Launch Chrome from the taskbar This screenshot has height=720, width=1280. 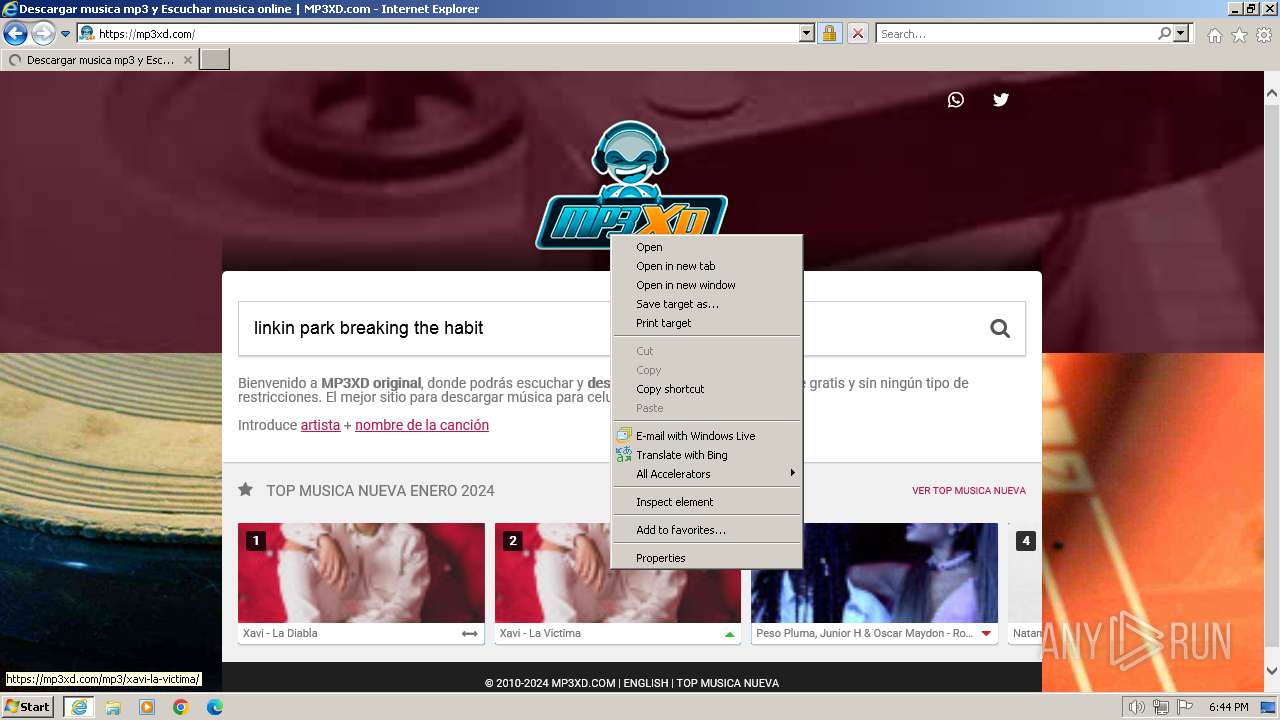(181, 707)
